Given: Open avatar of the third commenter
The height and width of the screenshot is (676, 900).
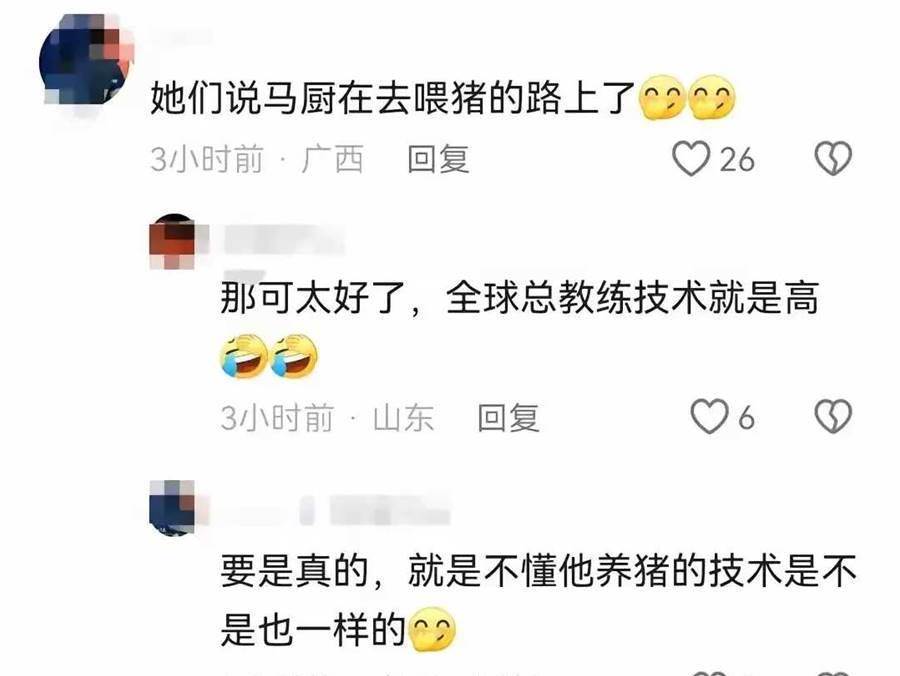Looking at the screenshot, I should (x=172, y=508).
